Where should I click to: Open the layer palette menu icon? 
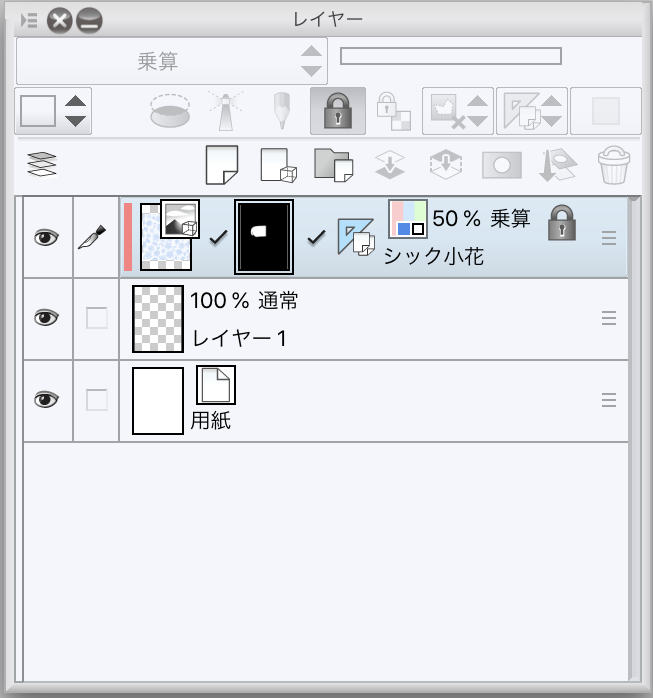coord(29,20)
